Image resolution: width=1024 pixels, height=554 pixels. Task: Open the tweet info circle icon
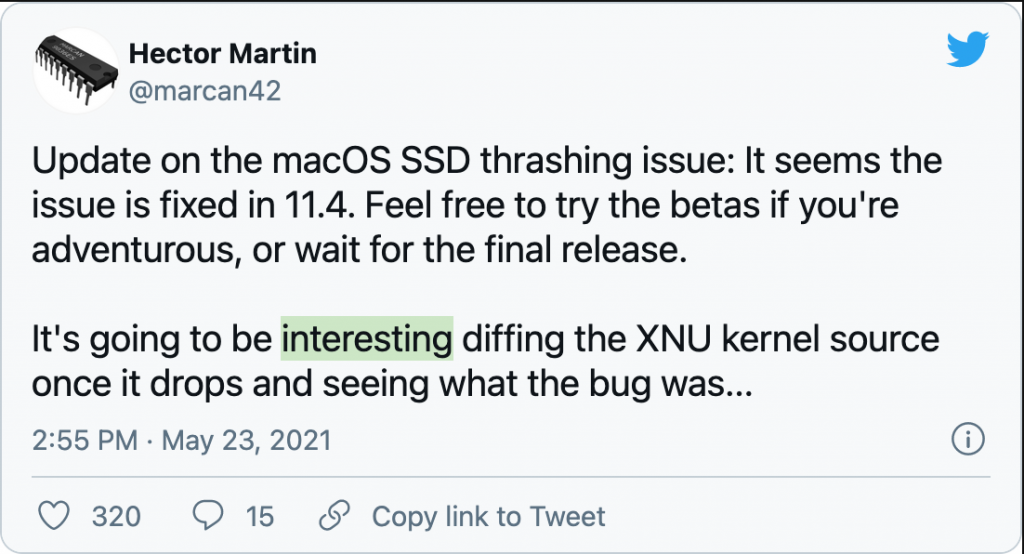[967, 439]
